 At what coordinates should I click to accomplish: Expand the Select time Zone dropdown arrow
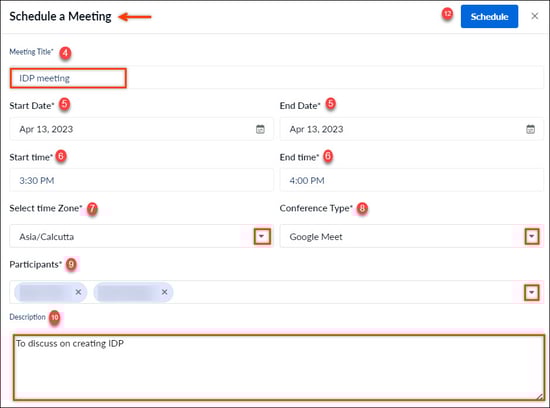pos(262,236)
